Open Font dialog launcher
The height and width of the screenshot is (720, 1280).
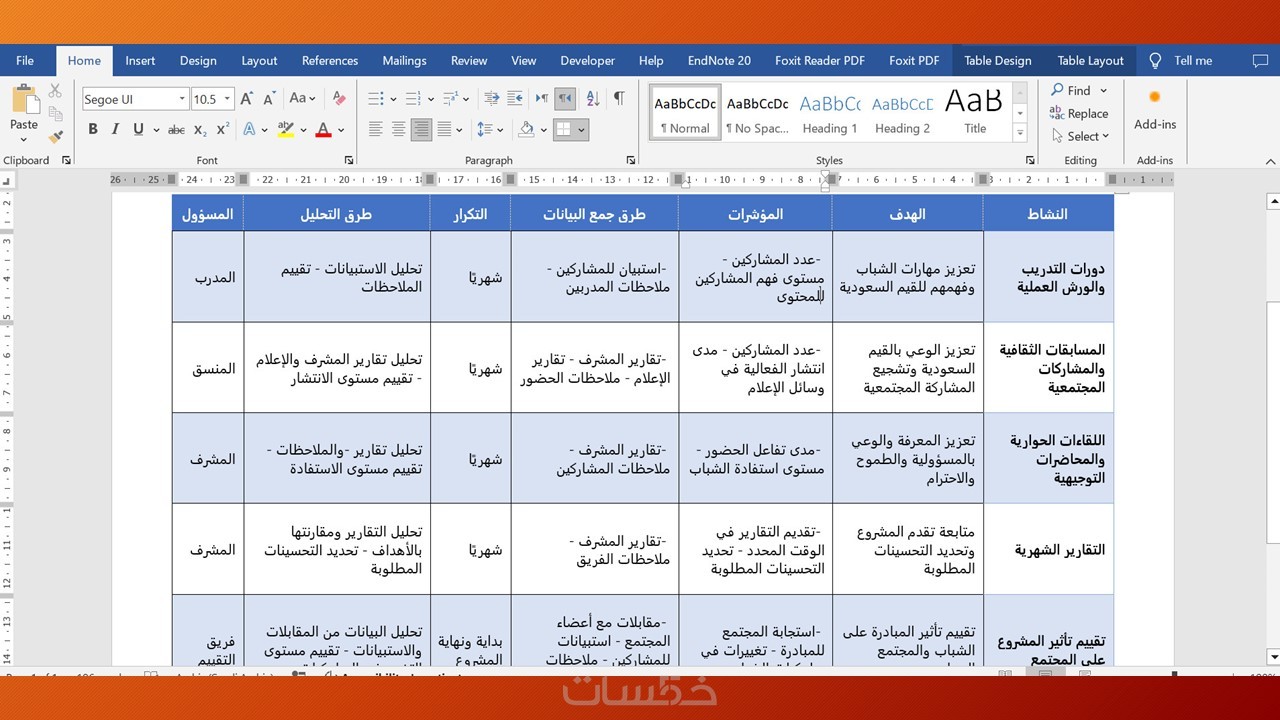coord(349,160)
